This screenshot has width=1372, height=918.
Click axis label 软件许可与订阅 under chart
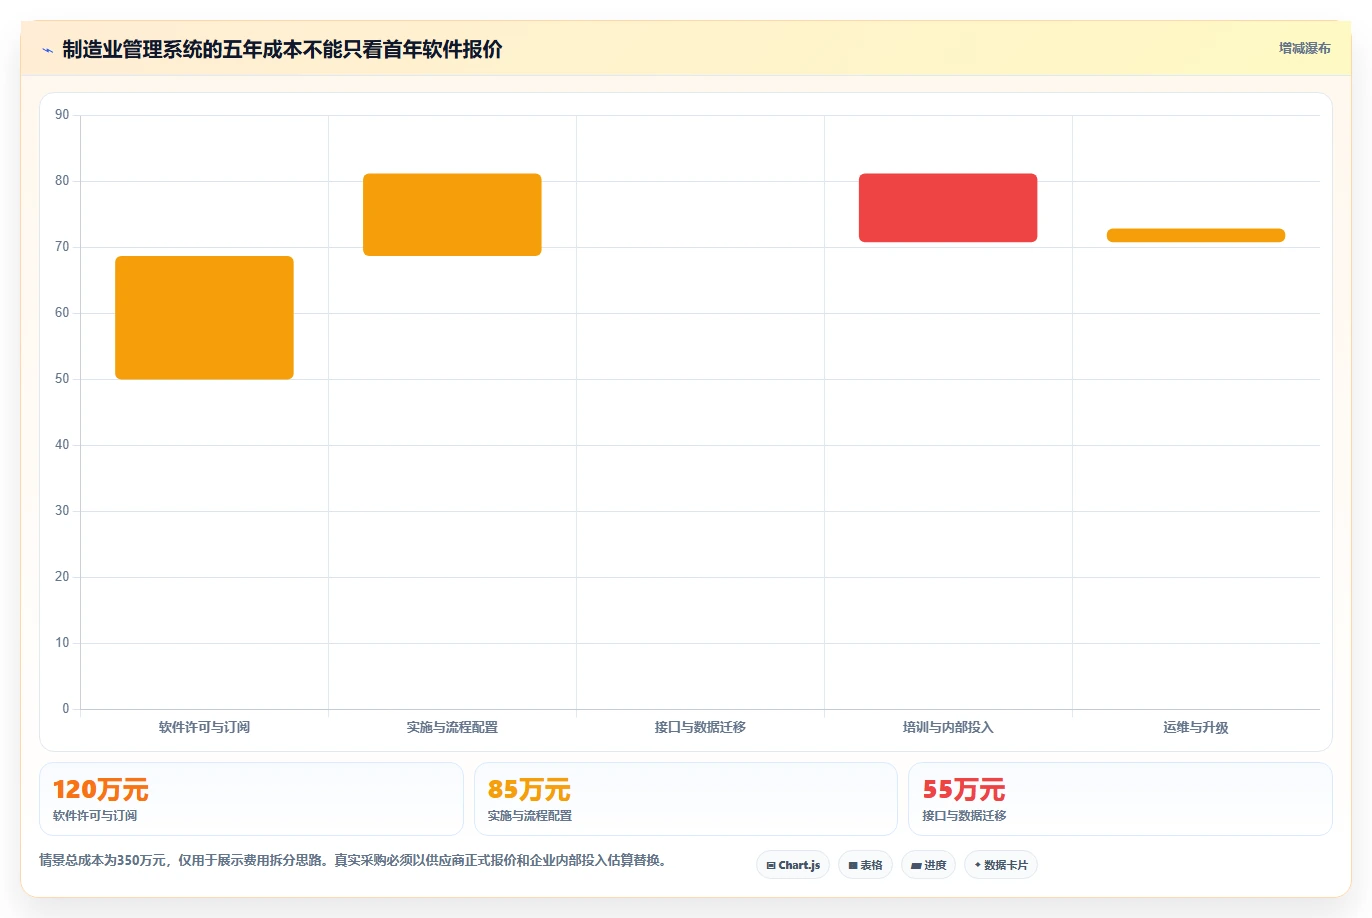click(x=204, y=727)
